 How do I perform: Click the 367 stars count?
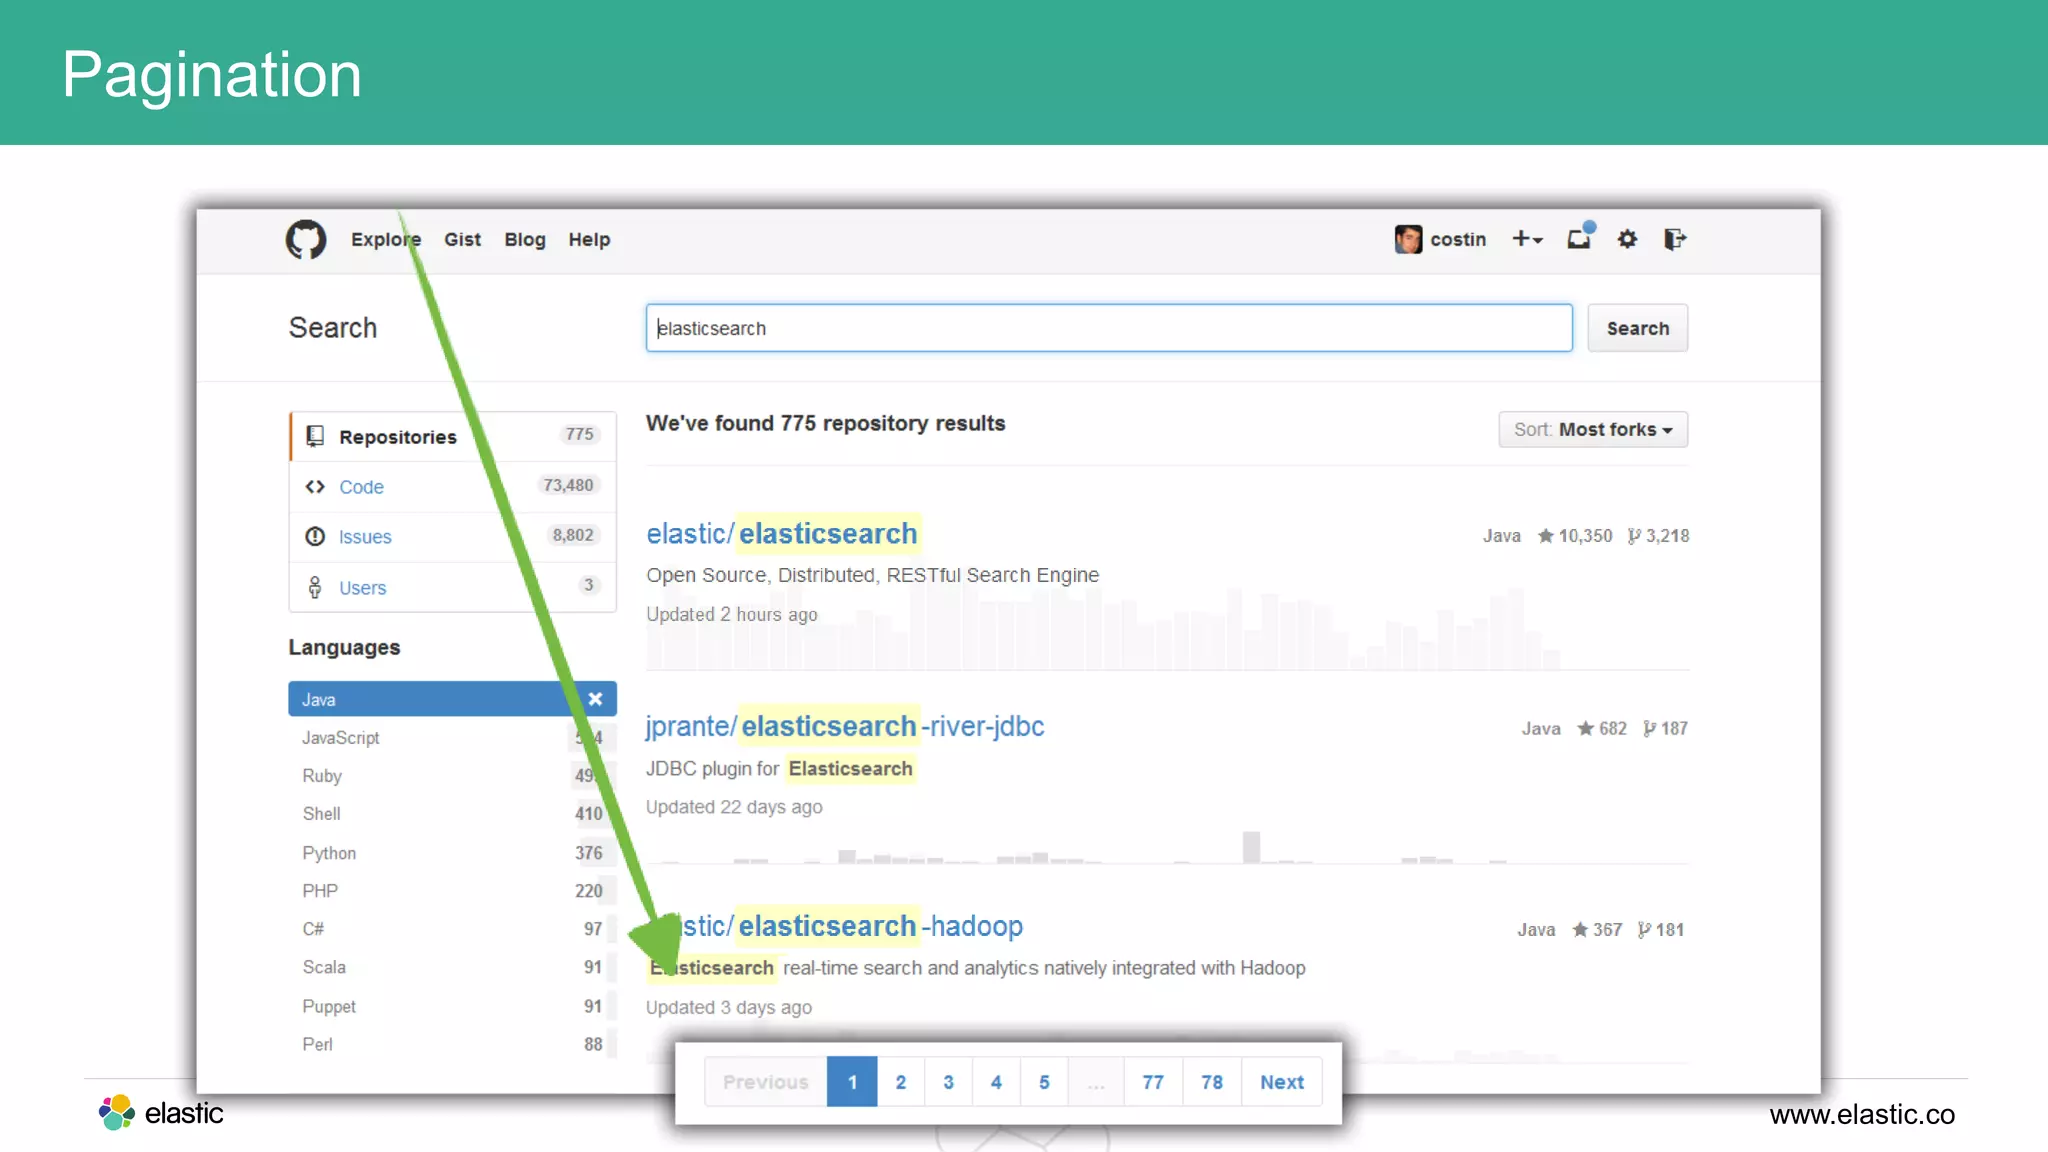(x=1597, y=930)
